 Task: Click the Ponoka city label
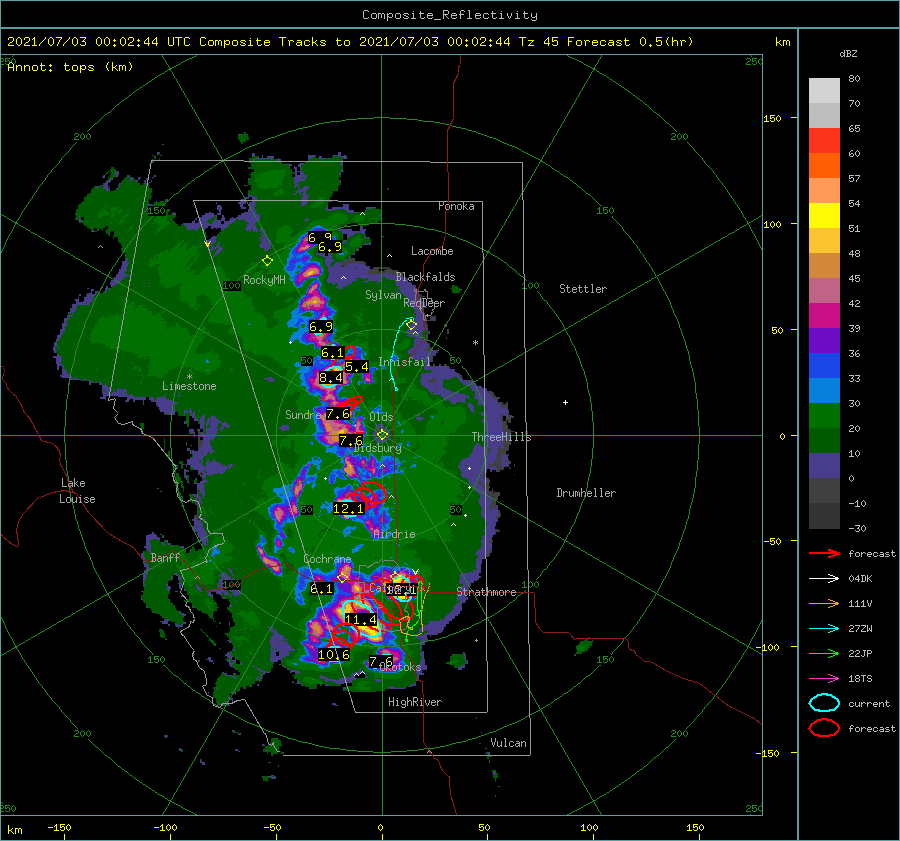(x=456, y=206)
